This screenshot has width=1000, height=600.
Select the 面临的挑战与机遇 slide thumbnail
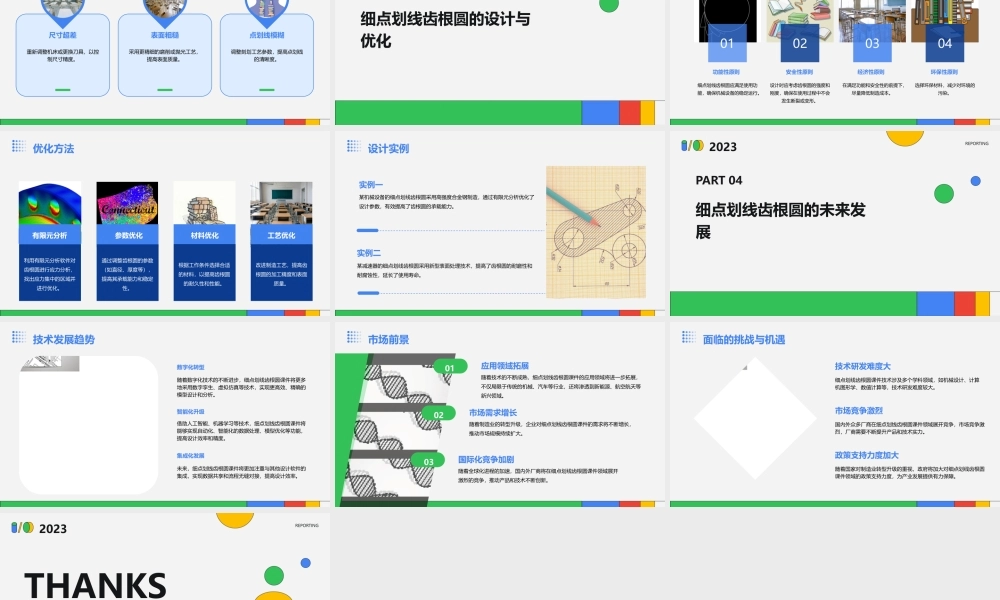tap(835, 414)
